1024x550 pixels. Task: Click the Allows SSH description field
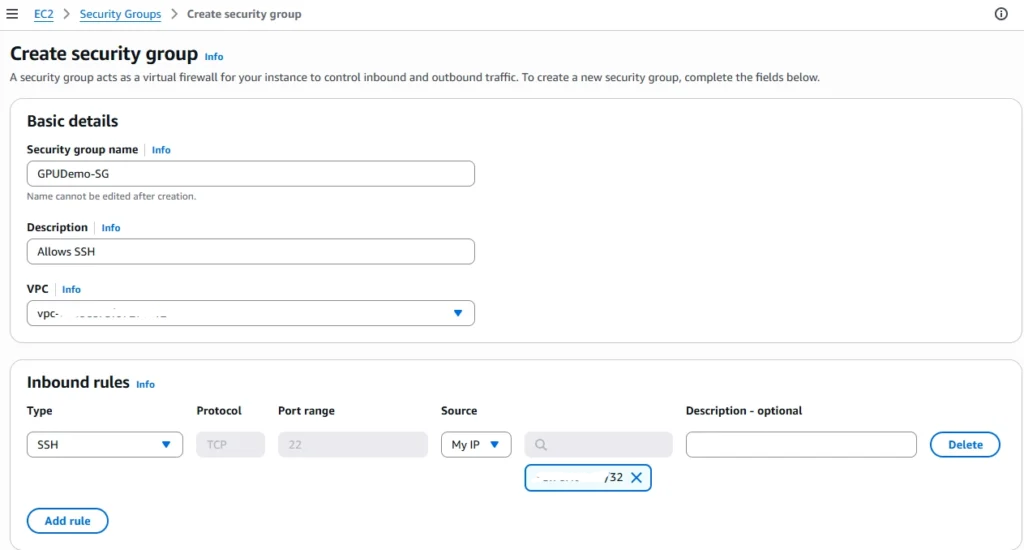(x=251, y=251)
